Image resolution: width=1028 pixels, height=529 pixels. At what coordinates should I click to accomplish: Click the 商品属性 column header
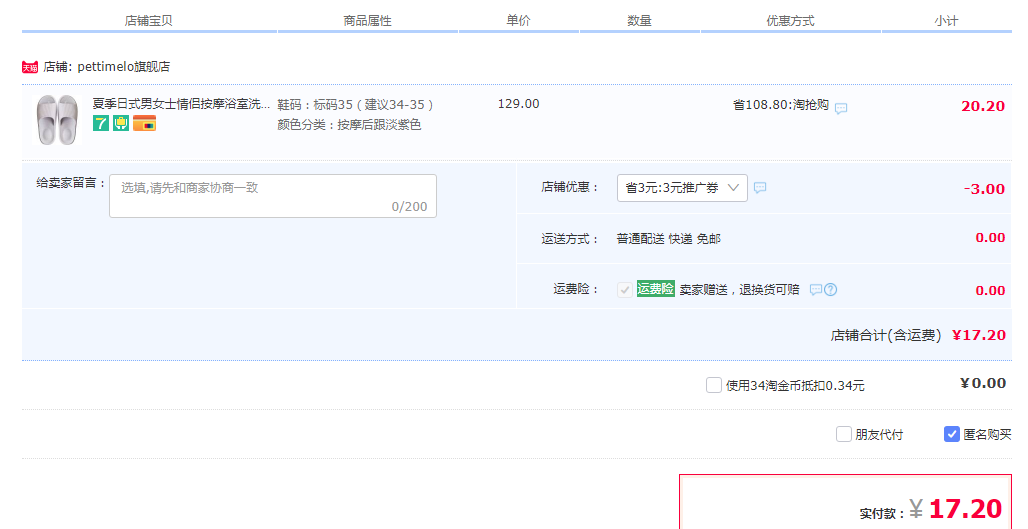[x=367, y=21]
